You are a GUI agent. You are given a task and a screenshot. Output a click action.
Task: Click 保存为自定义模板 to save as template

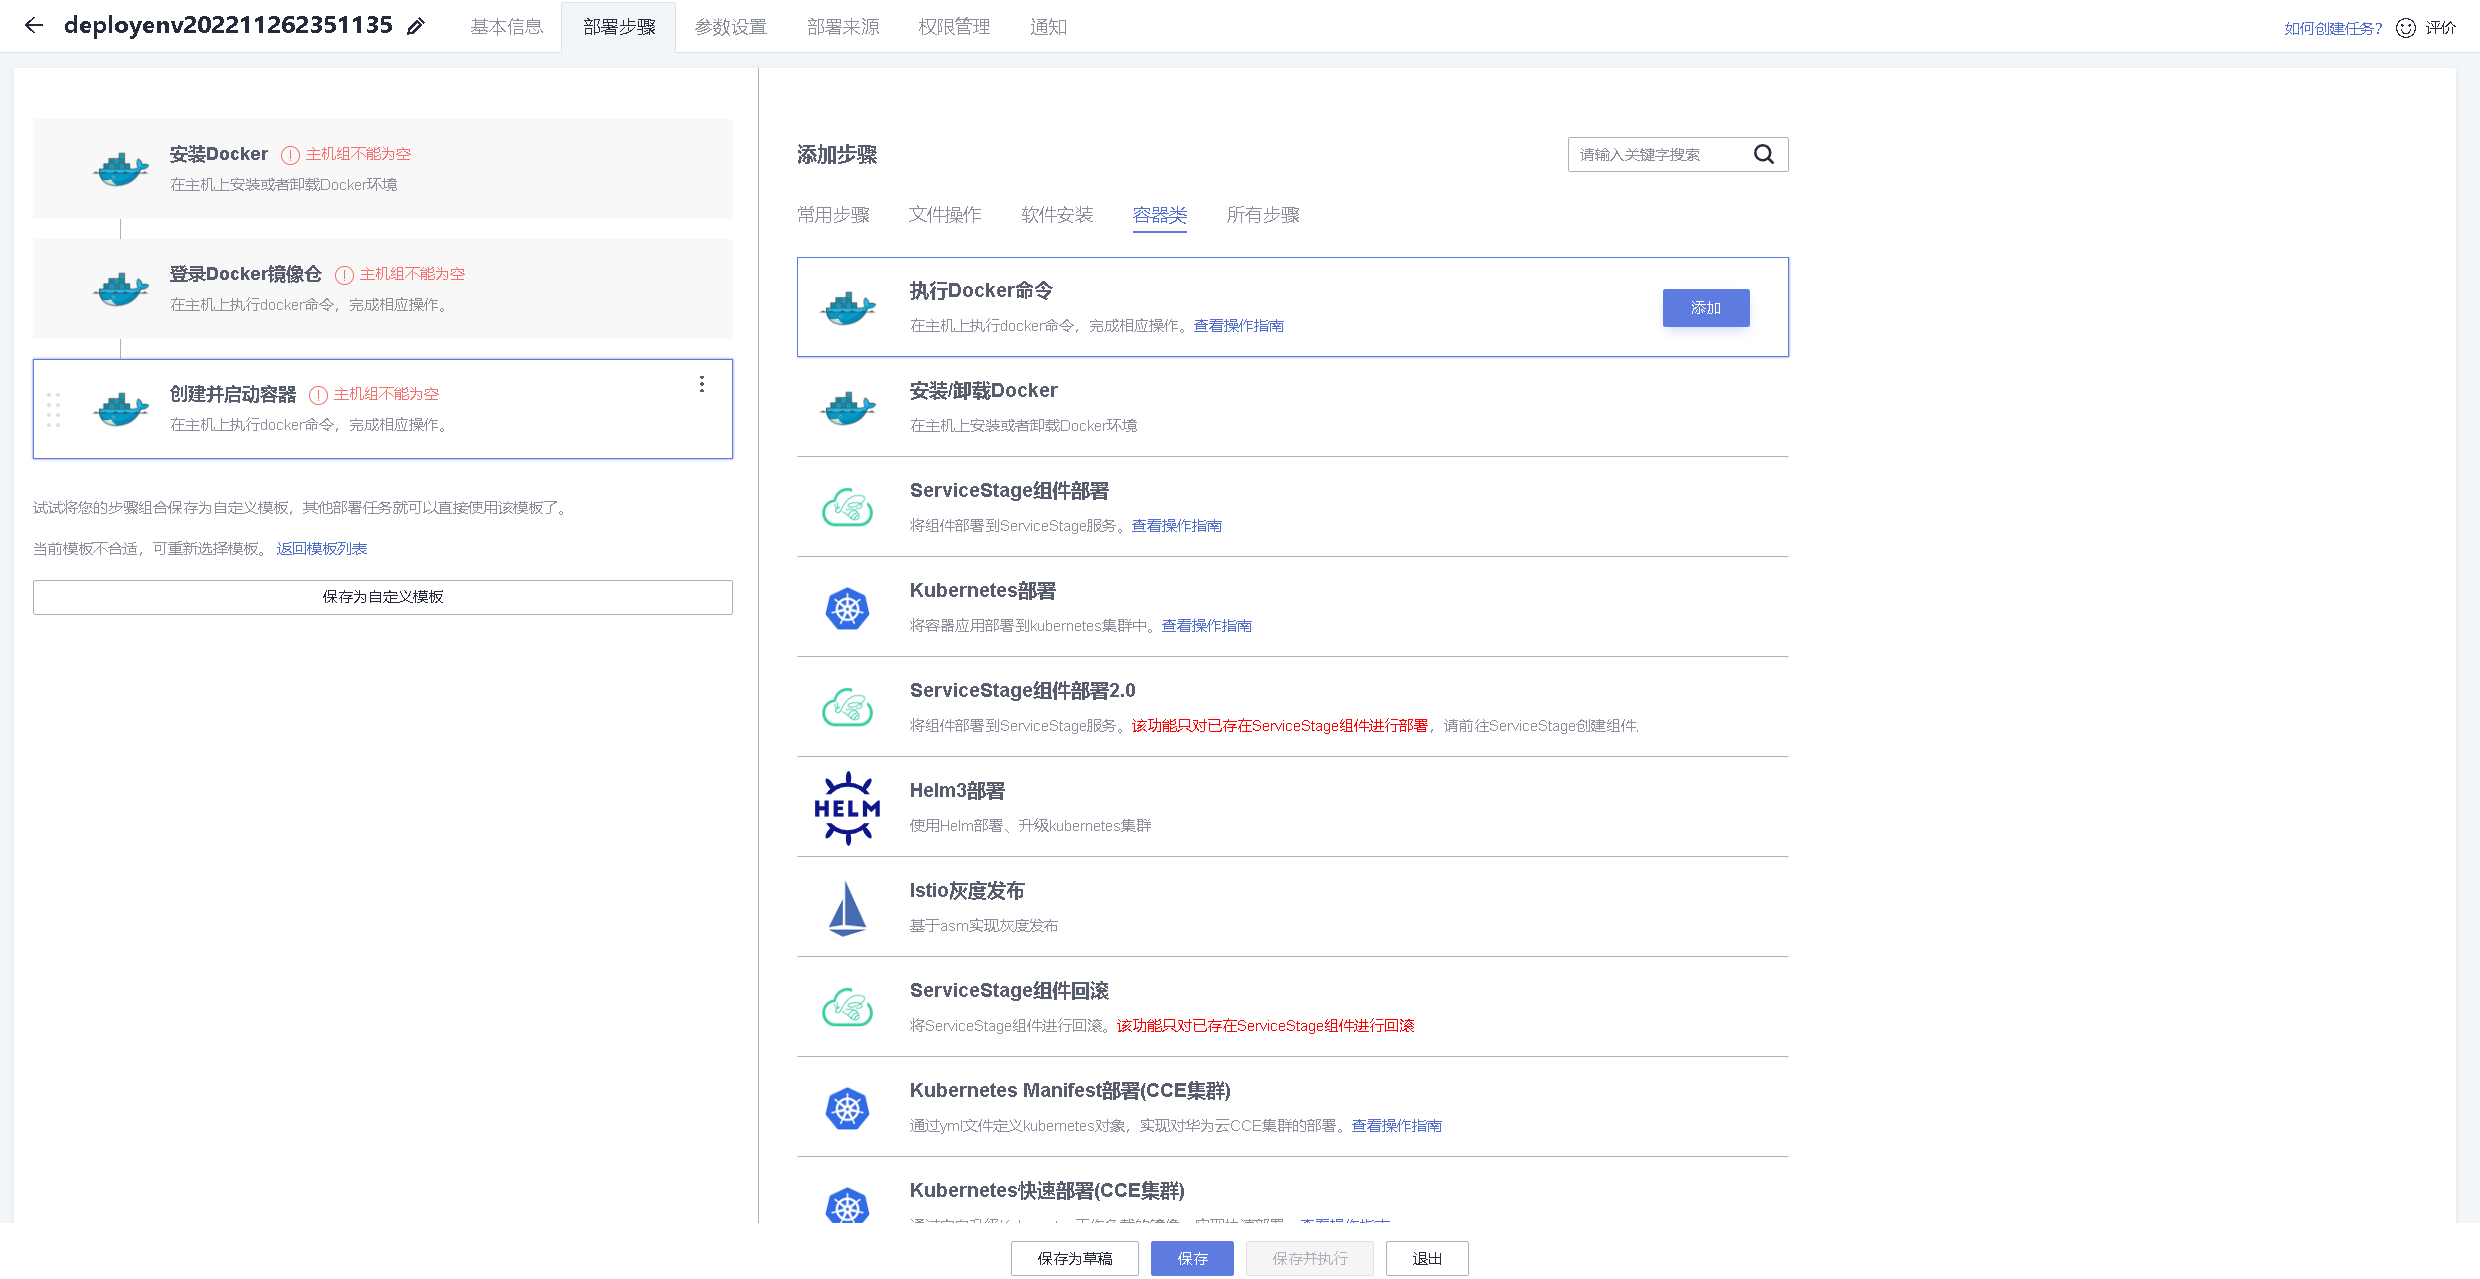coord(383,596)
